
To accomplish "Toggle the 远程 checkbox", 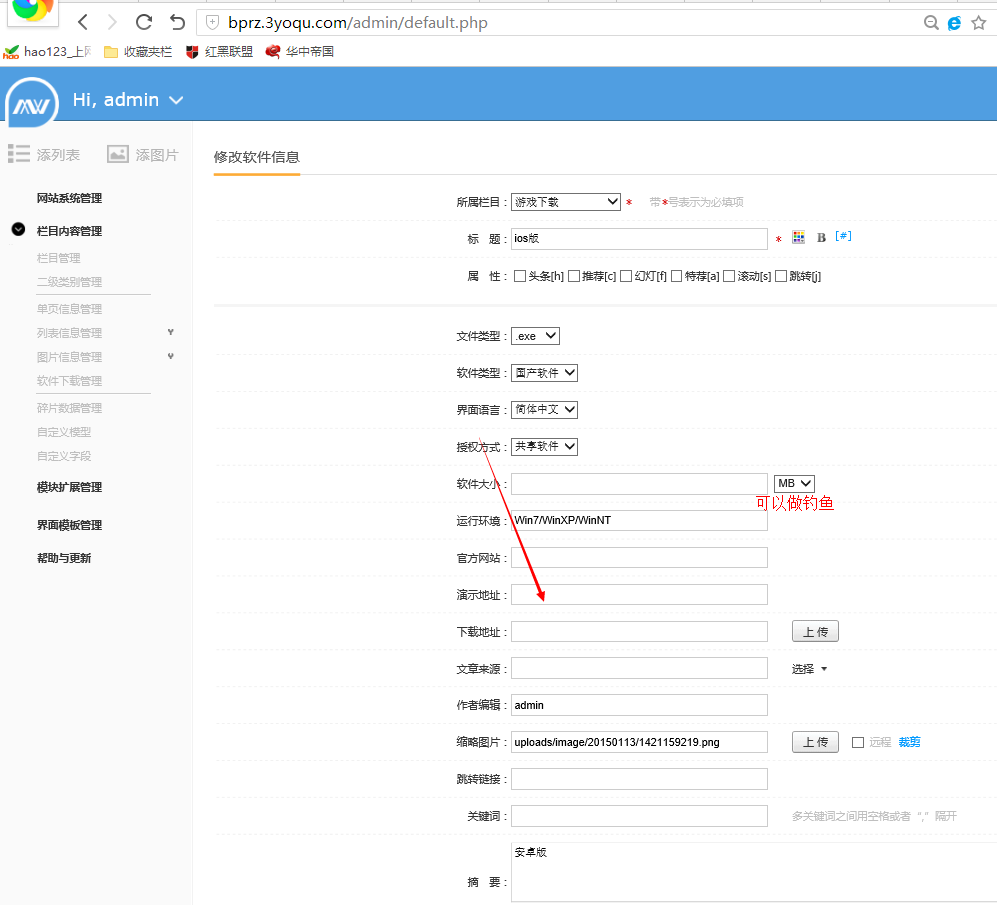I will (858, 742).
